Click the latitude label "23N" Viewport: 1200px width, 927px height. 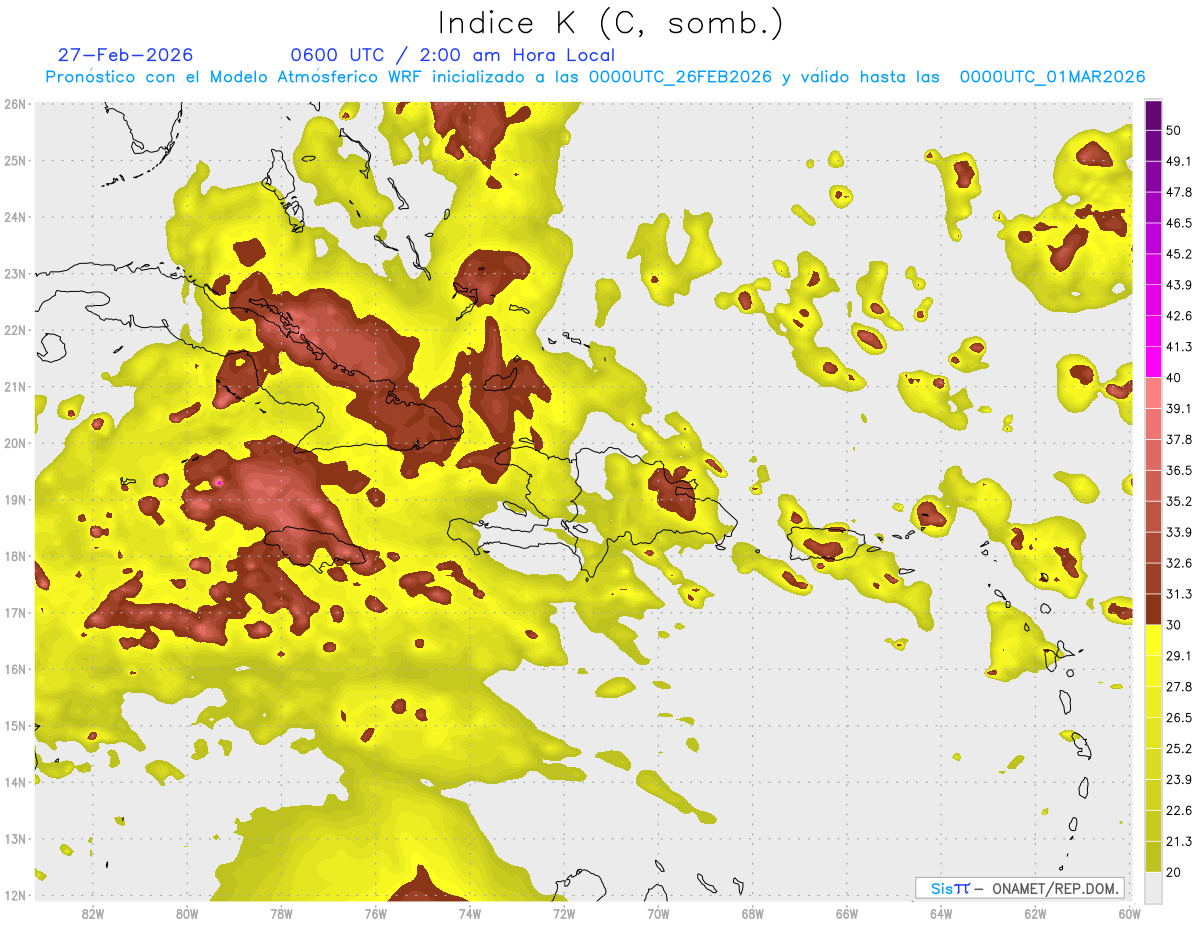[15, 274]
